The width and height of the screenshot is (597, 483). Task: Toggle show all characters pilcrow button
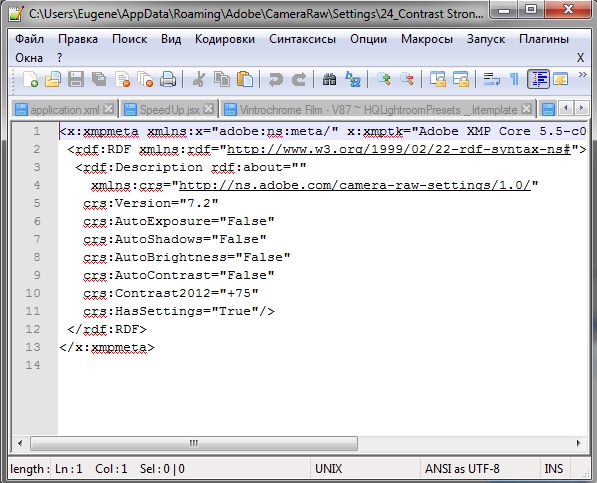(514, 80)
